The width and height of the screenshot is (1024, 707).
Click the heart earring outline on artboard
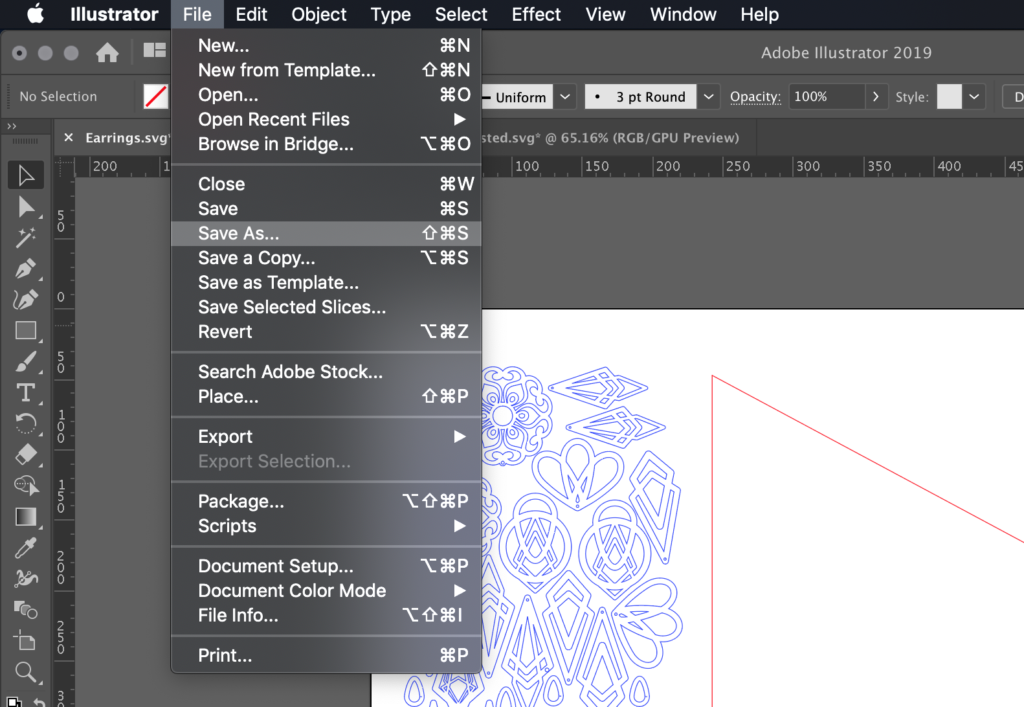click(577, 473)
